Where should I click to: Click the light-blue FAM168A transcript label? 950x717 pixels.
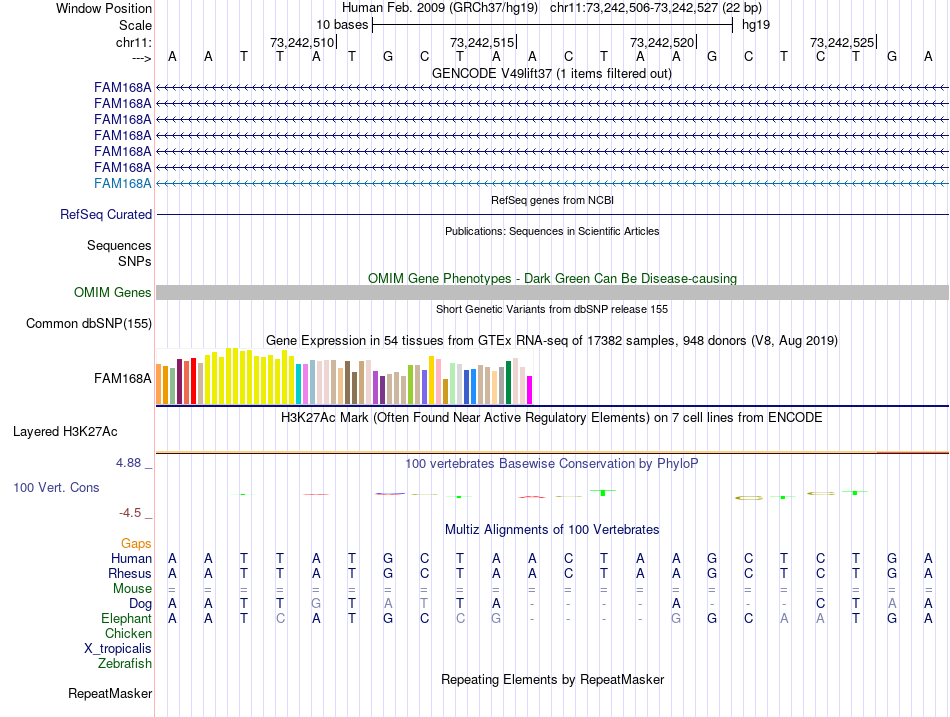click(x=122, y=183)
